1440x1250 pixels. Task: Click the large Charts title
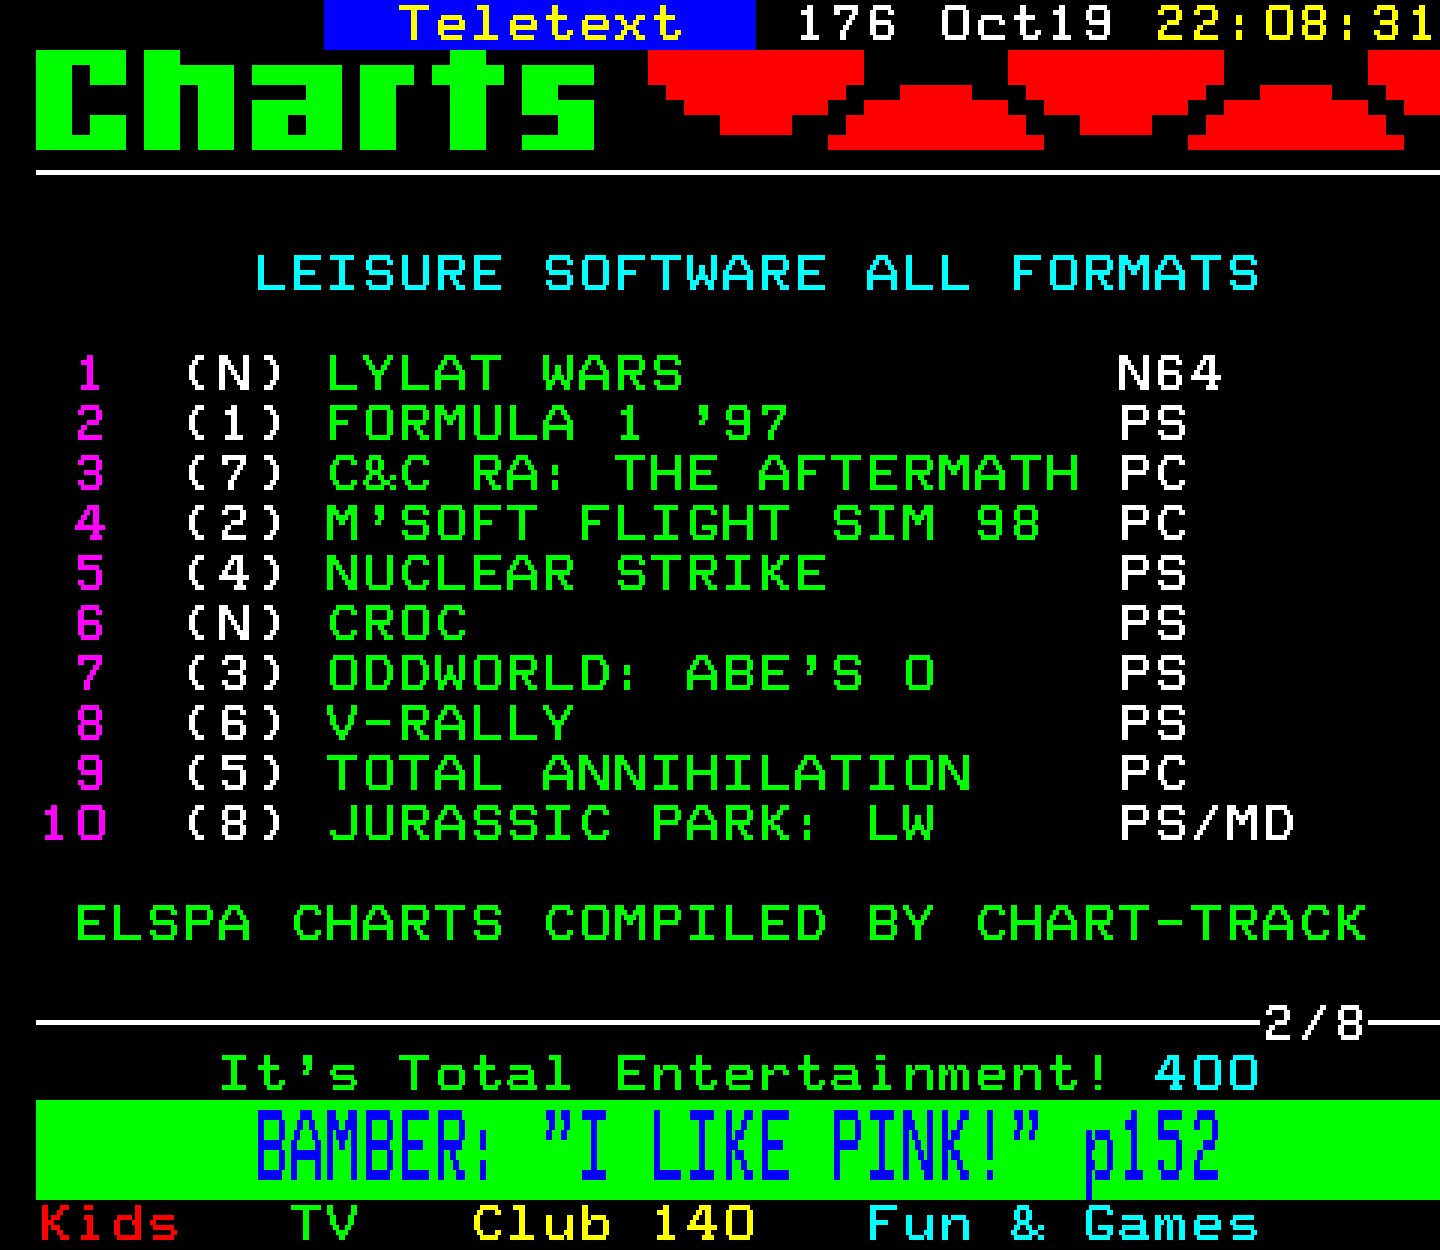pyautogui.click(x=316, y=100)
